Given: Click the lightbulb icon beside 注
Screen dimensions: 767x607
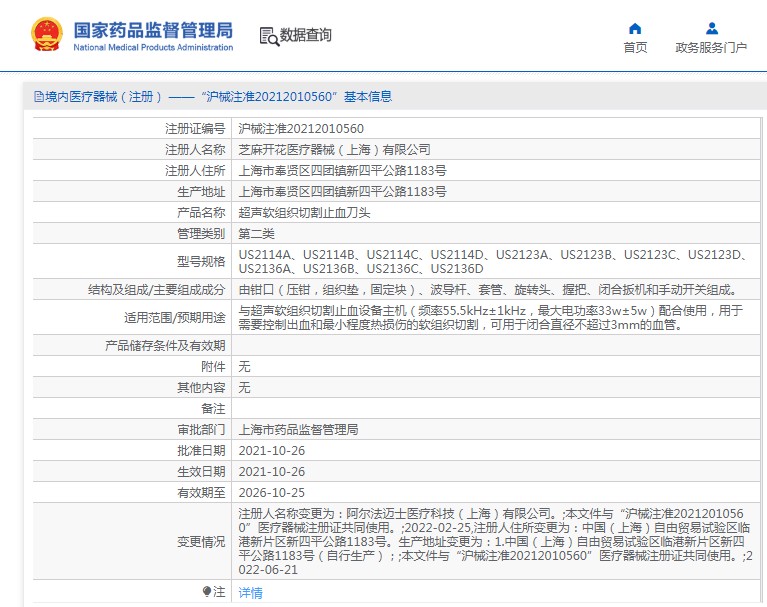Looking at the screenshot, I should [207, 591].
